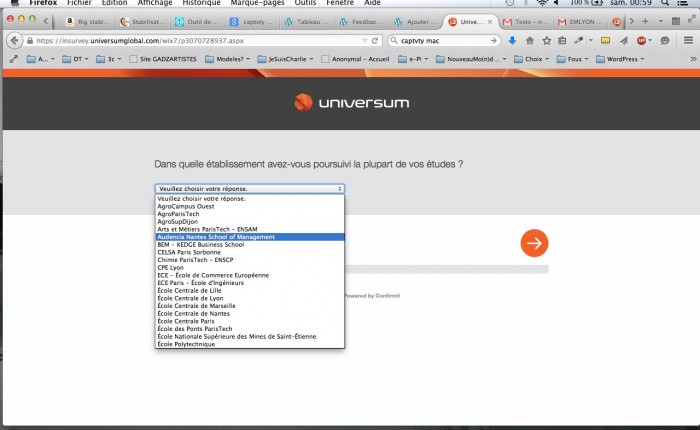Switch to the Tableau WordPress tab

click(307, 21)
